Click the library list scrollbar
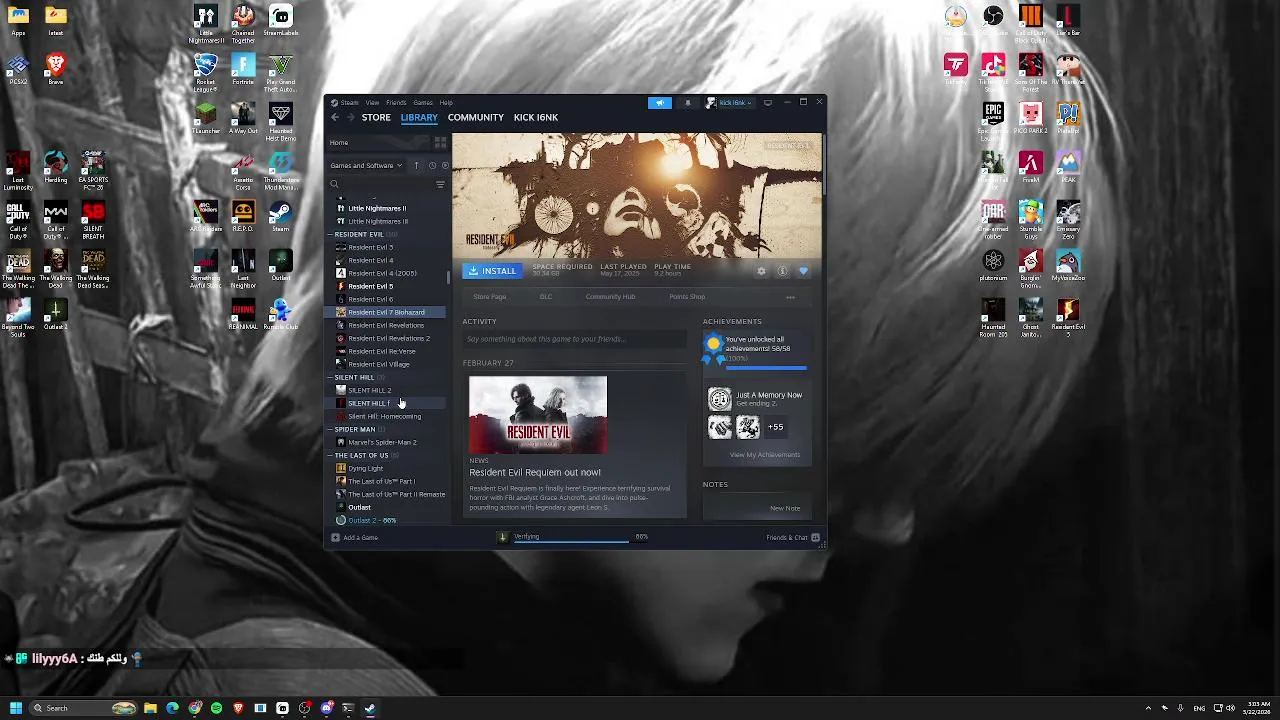 pyautogui.click(x=449, y=280)
